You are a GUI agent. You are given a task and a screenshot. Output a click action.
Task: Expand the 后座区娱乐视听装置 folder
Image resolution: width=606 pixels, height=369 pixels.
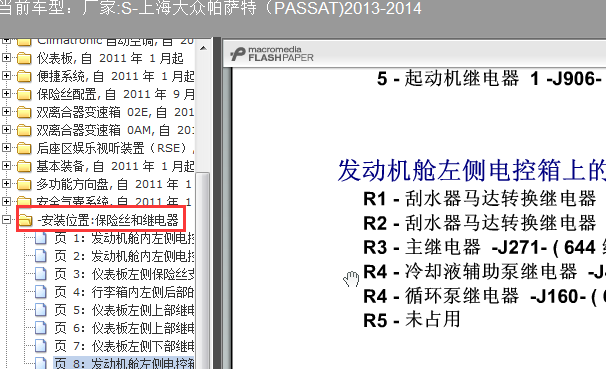(6, 148)
